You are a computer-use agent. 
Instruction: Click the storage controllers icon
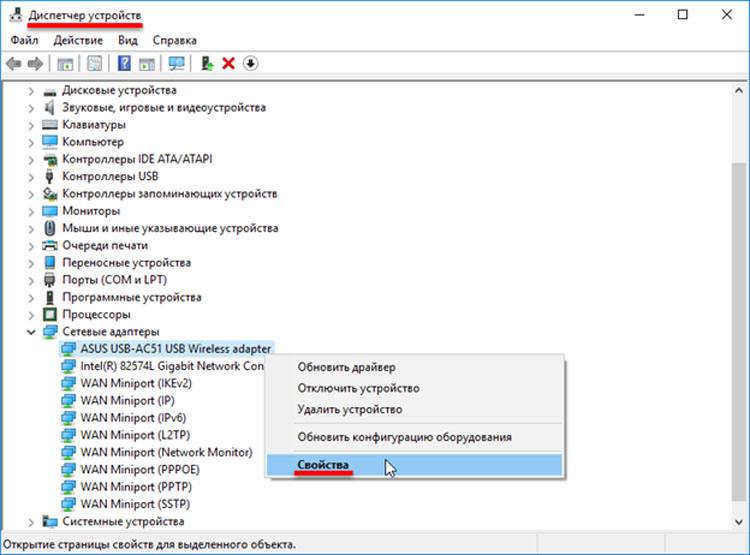coord(49,194)
